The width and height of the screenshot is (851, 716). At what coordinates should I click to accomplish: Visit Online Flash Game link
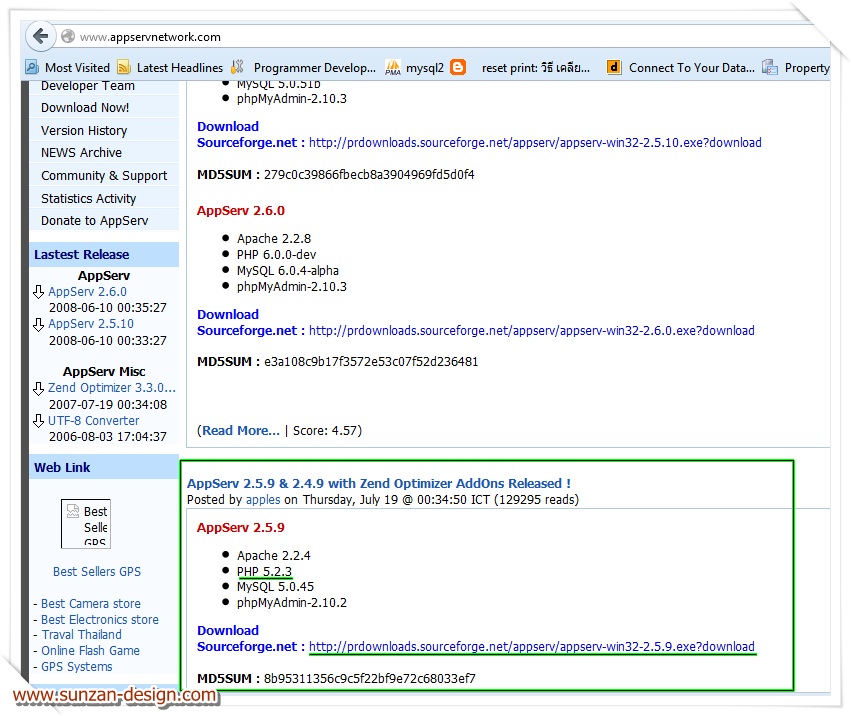click(x=90, y=650)
